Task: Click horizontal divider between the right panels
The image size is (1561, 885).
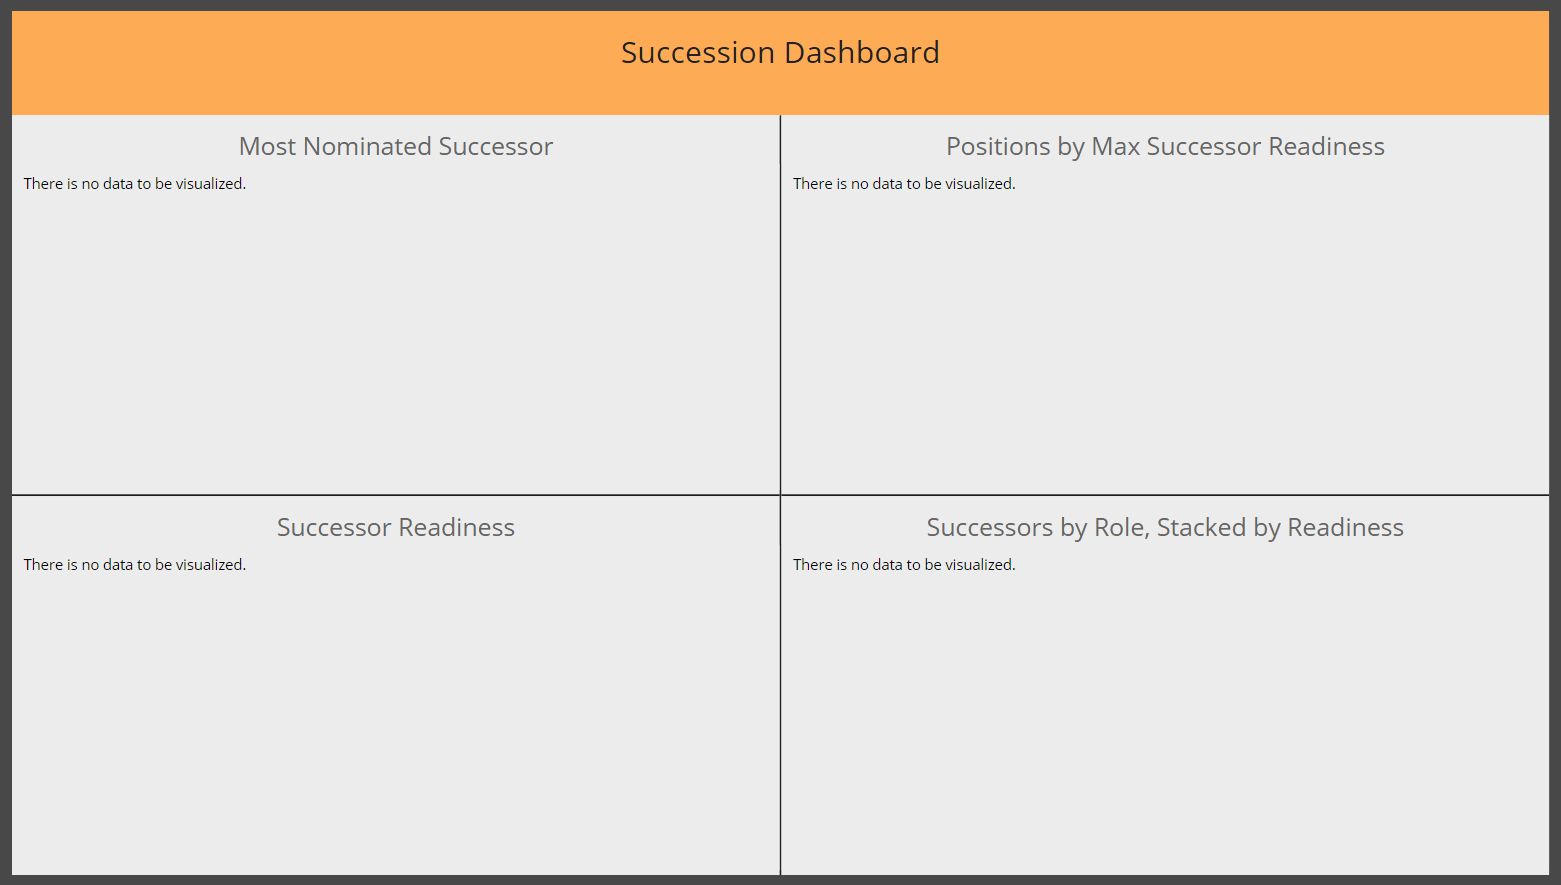Action: [1165, 495]
